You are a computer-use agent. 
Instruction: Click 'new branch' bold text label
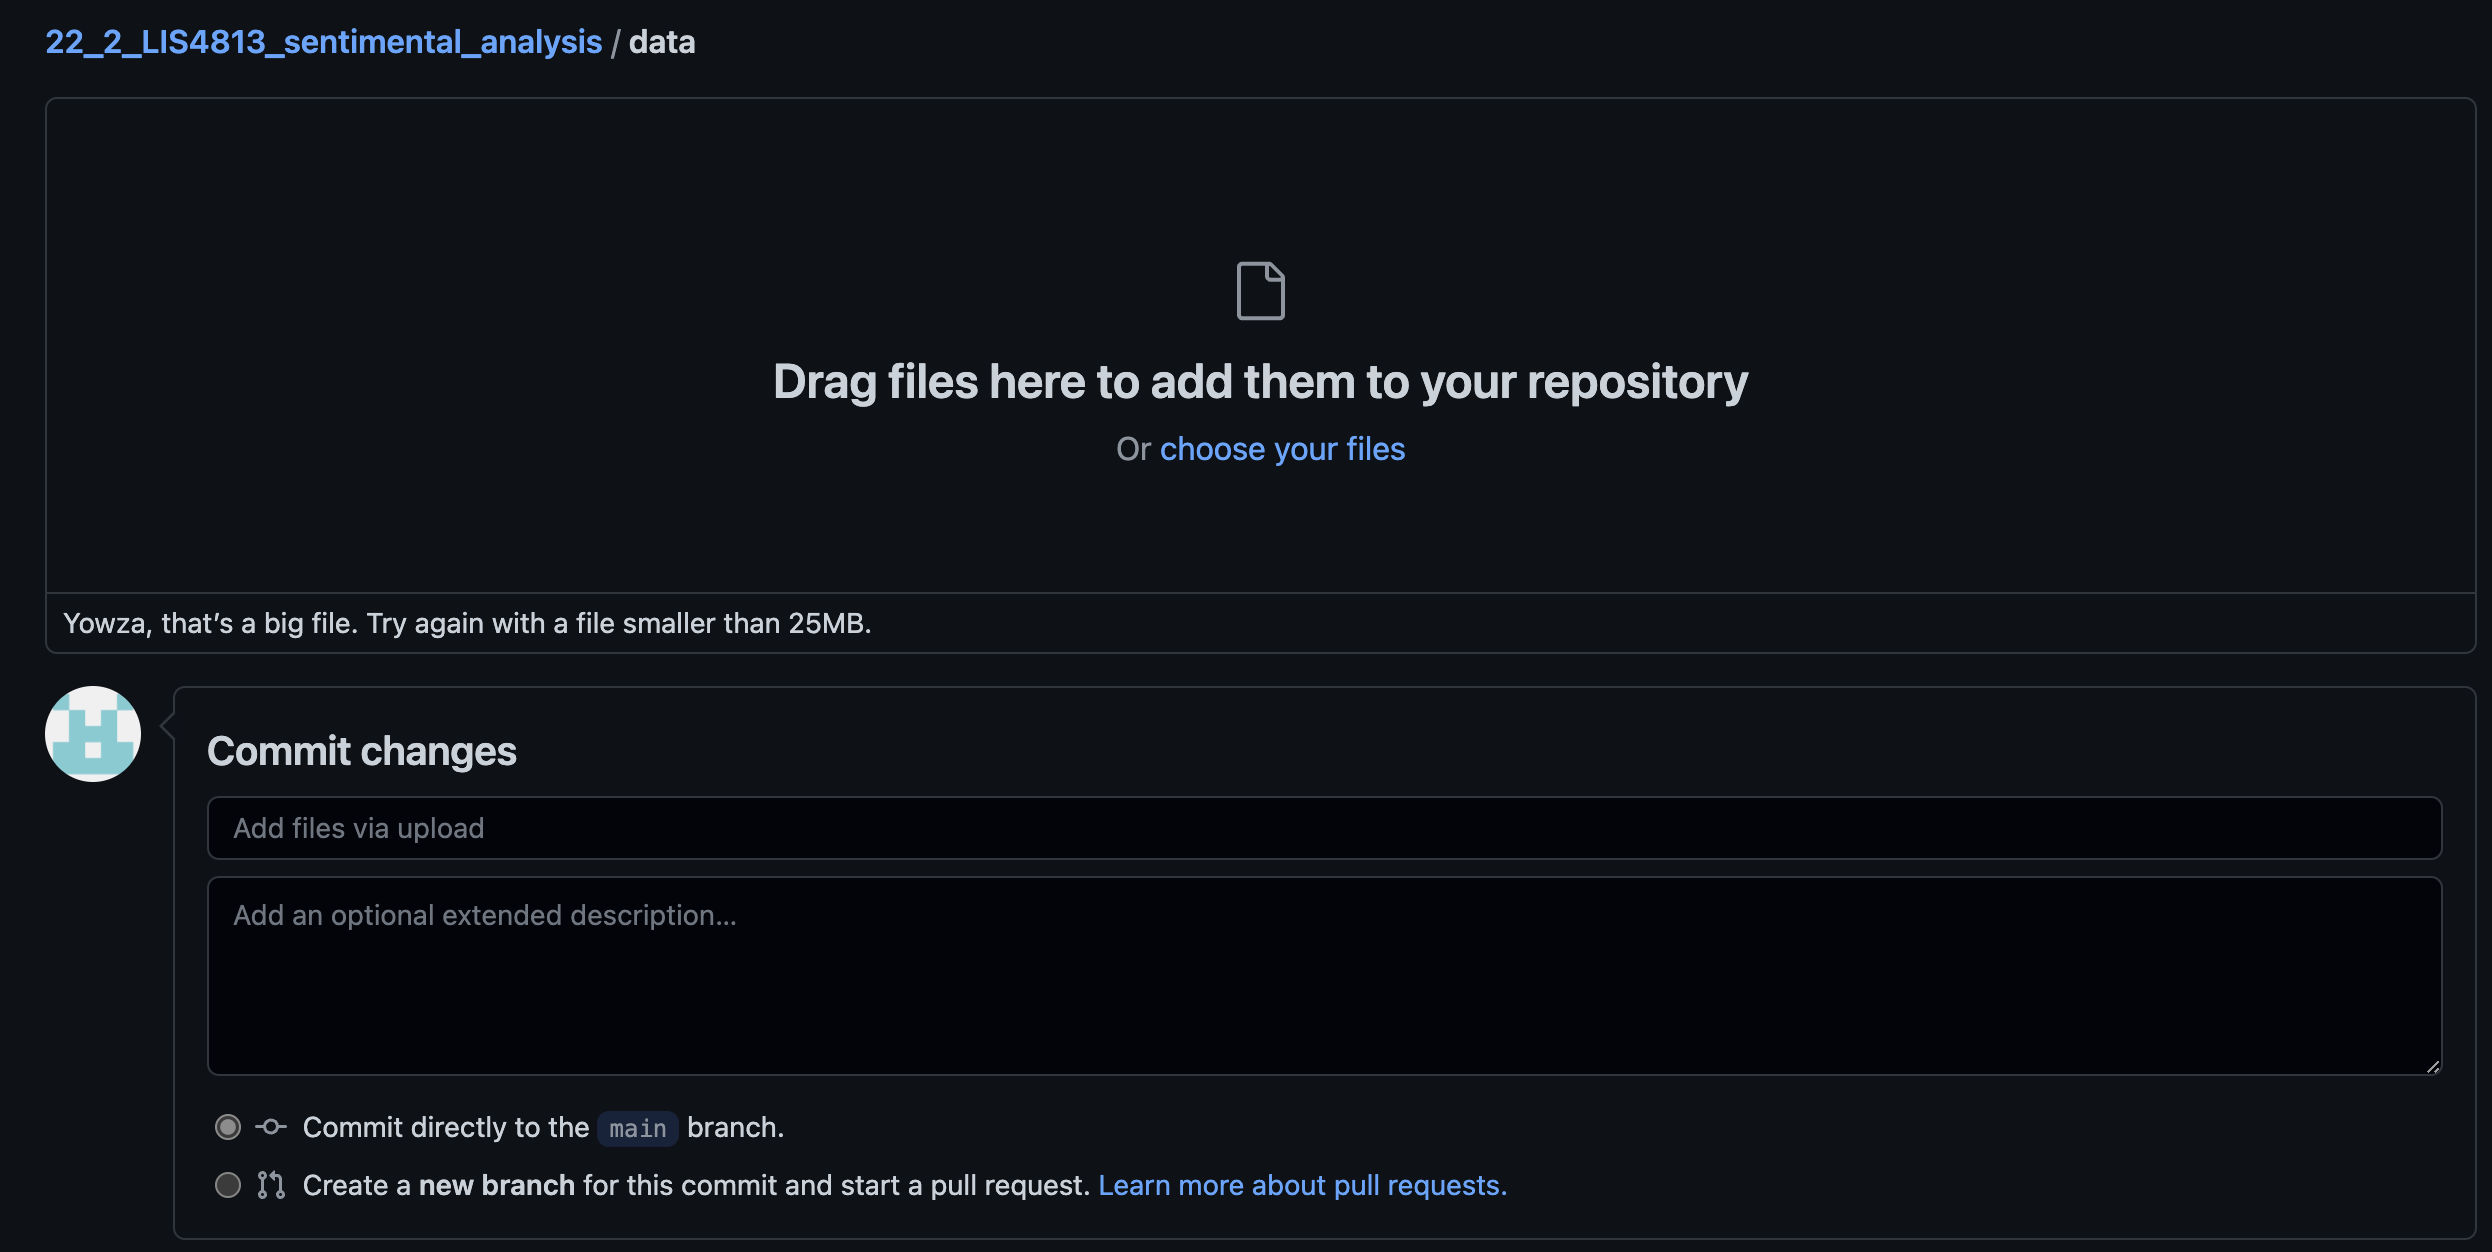pyautogui.click(x=496, y=1185)
